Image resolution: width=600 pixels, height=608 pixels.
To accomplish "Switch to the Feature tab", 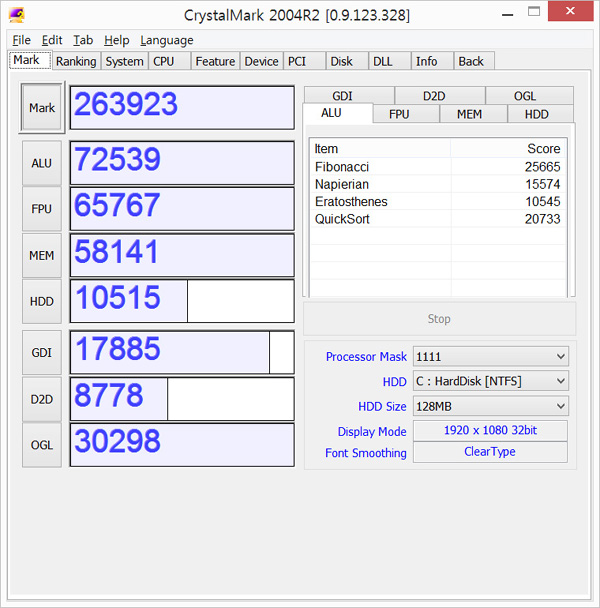I will pyautogui.click(x=215, y=61).
